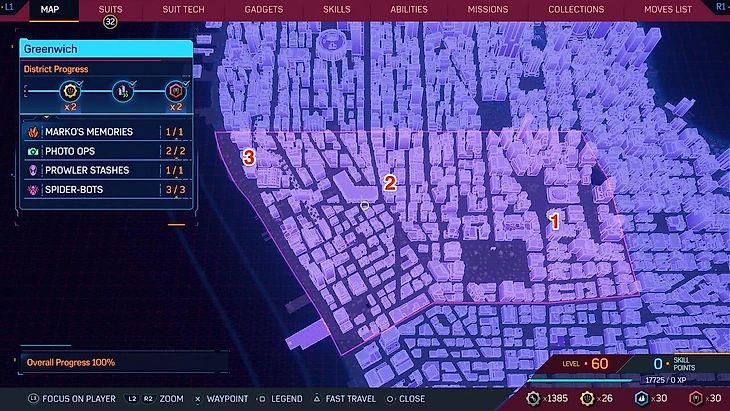Select the middle fast travel reward icon

pos(122,93)
